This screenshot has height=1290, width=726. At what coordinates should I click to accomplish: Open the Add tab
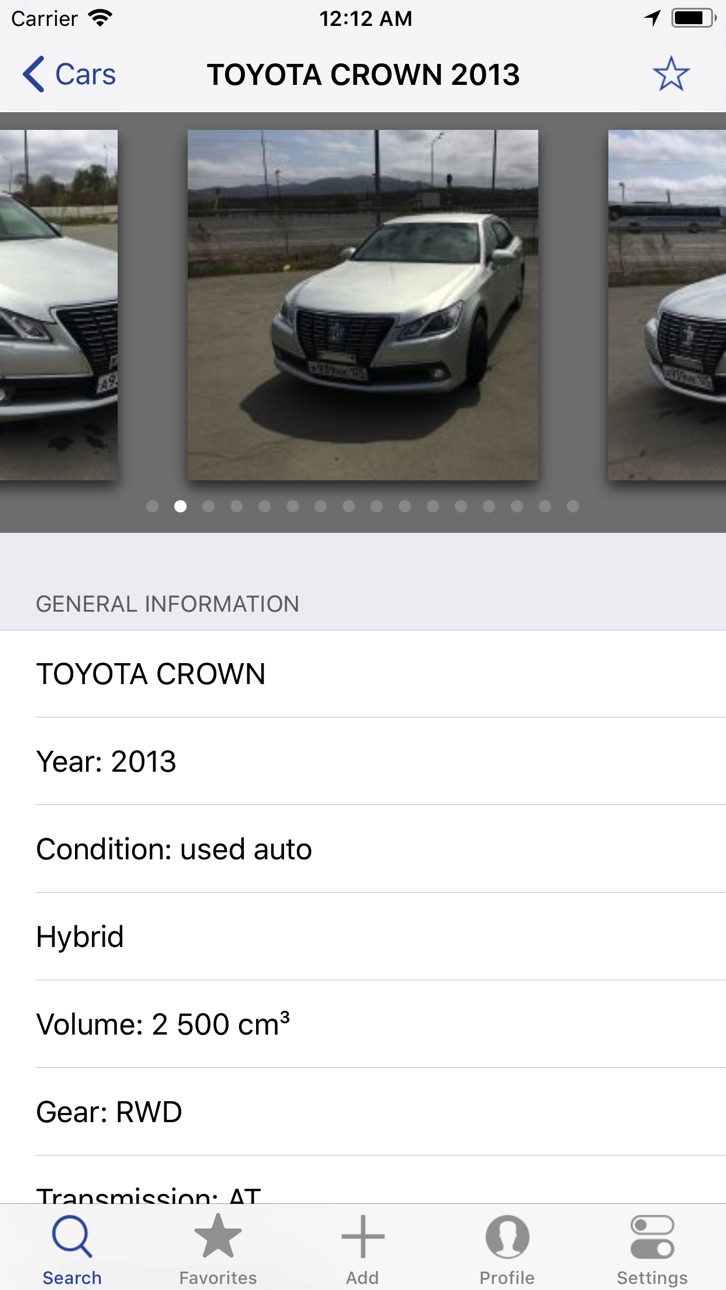point(362,1249)
